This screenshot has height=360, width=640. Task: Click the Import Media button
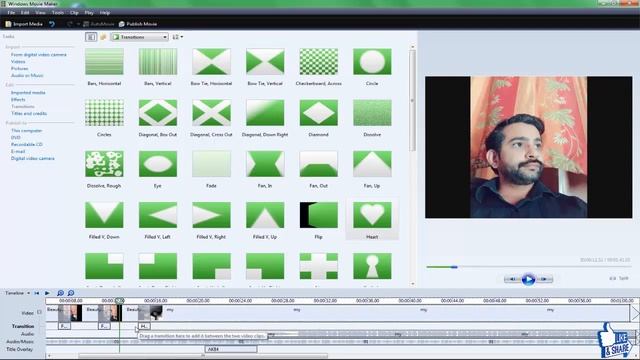[24, 24]
